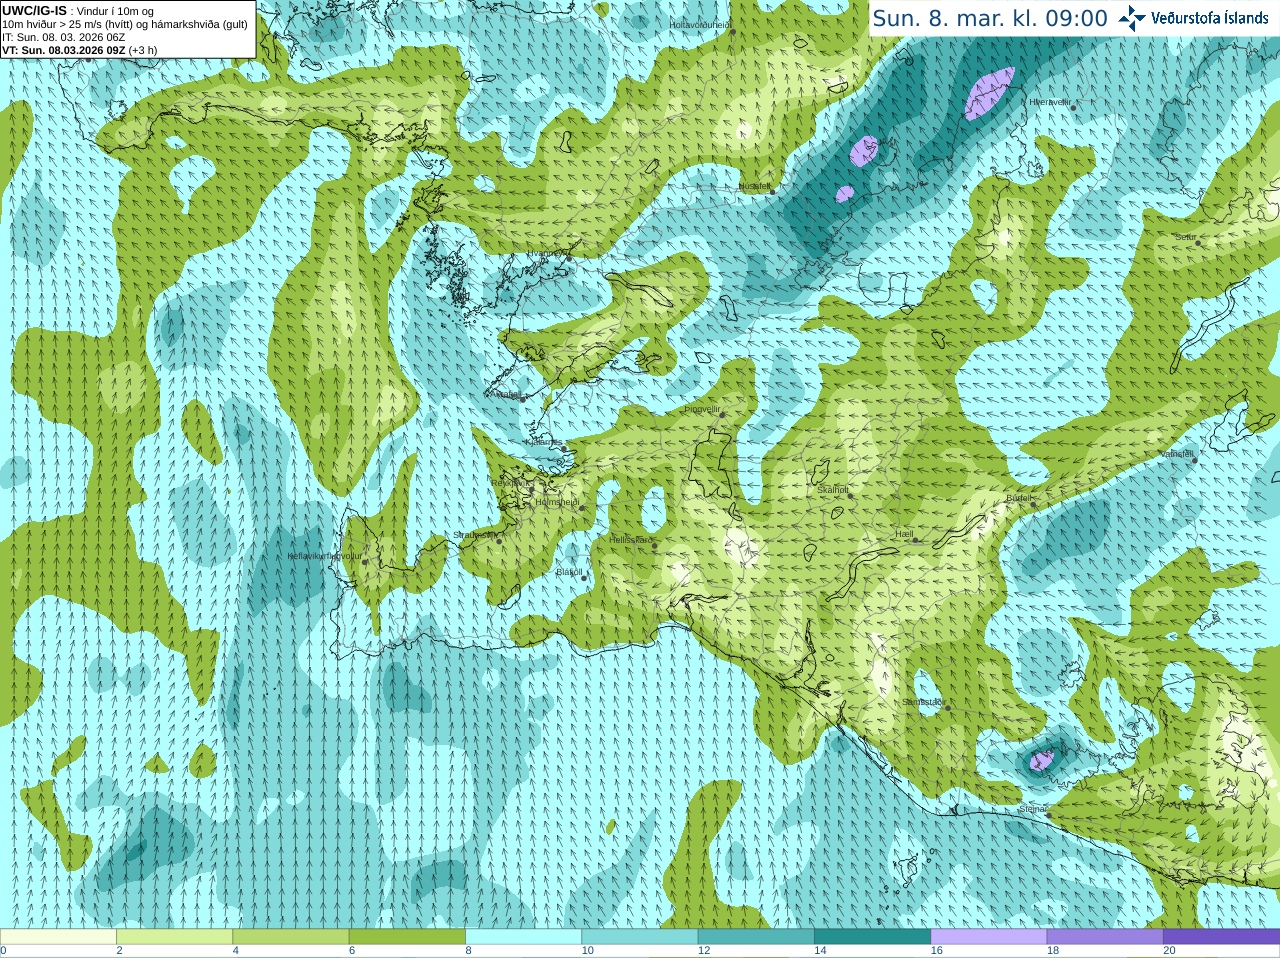Select the 4–6 m/s legend color swatch
Viewport: 1280px width, 958px height.
pos(291,936)
